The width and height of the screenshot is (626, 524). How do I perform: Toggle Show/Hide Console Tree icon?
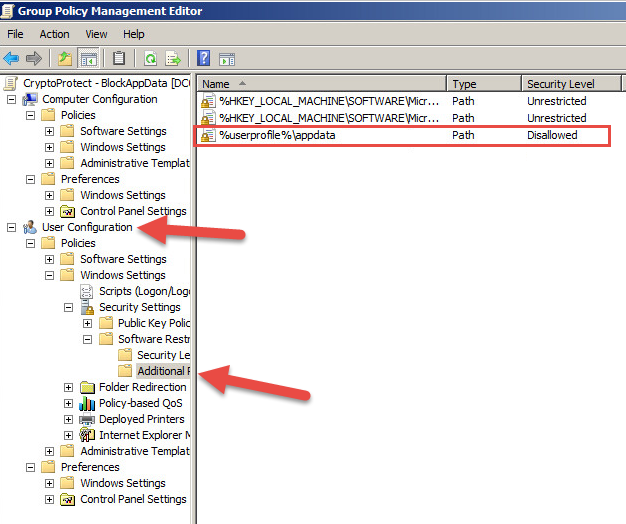click(88, 58)
